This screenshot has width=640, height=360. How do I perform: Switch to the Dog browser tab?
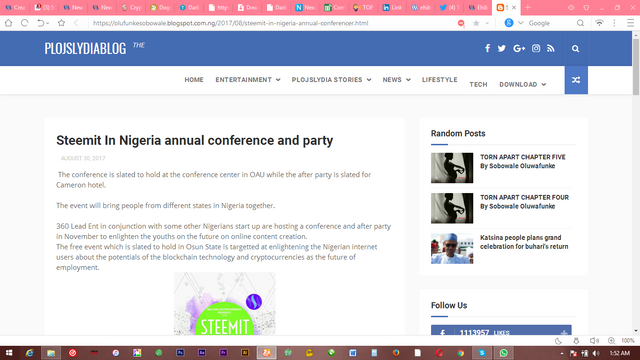[160, 7]
